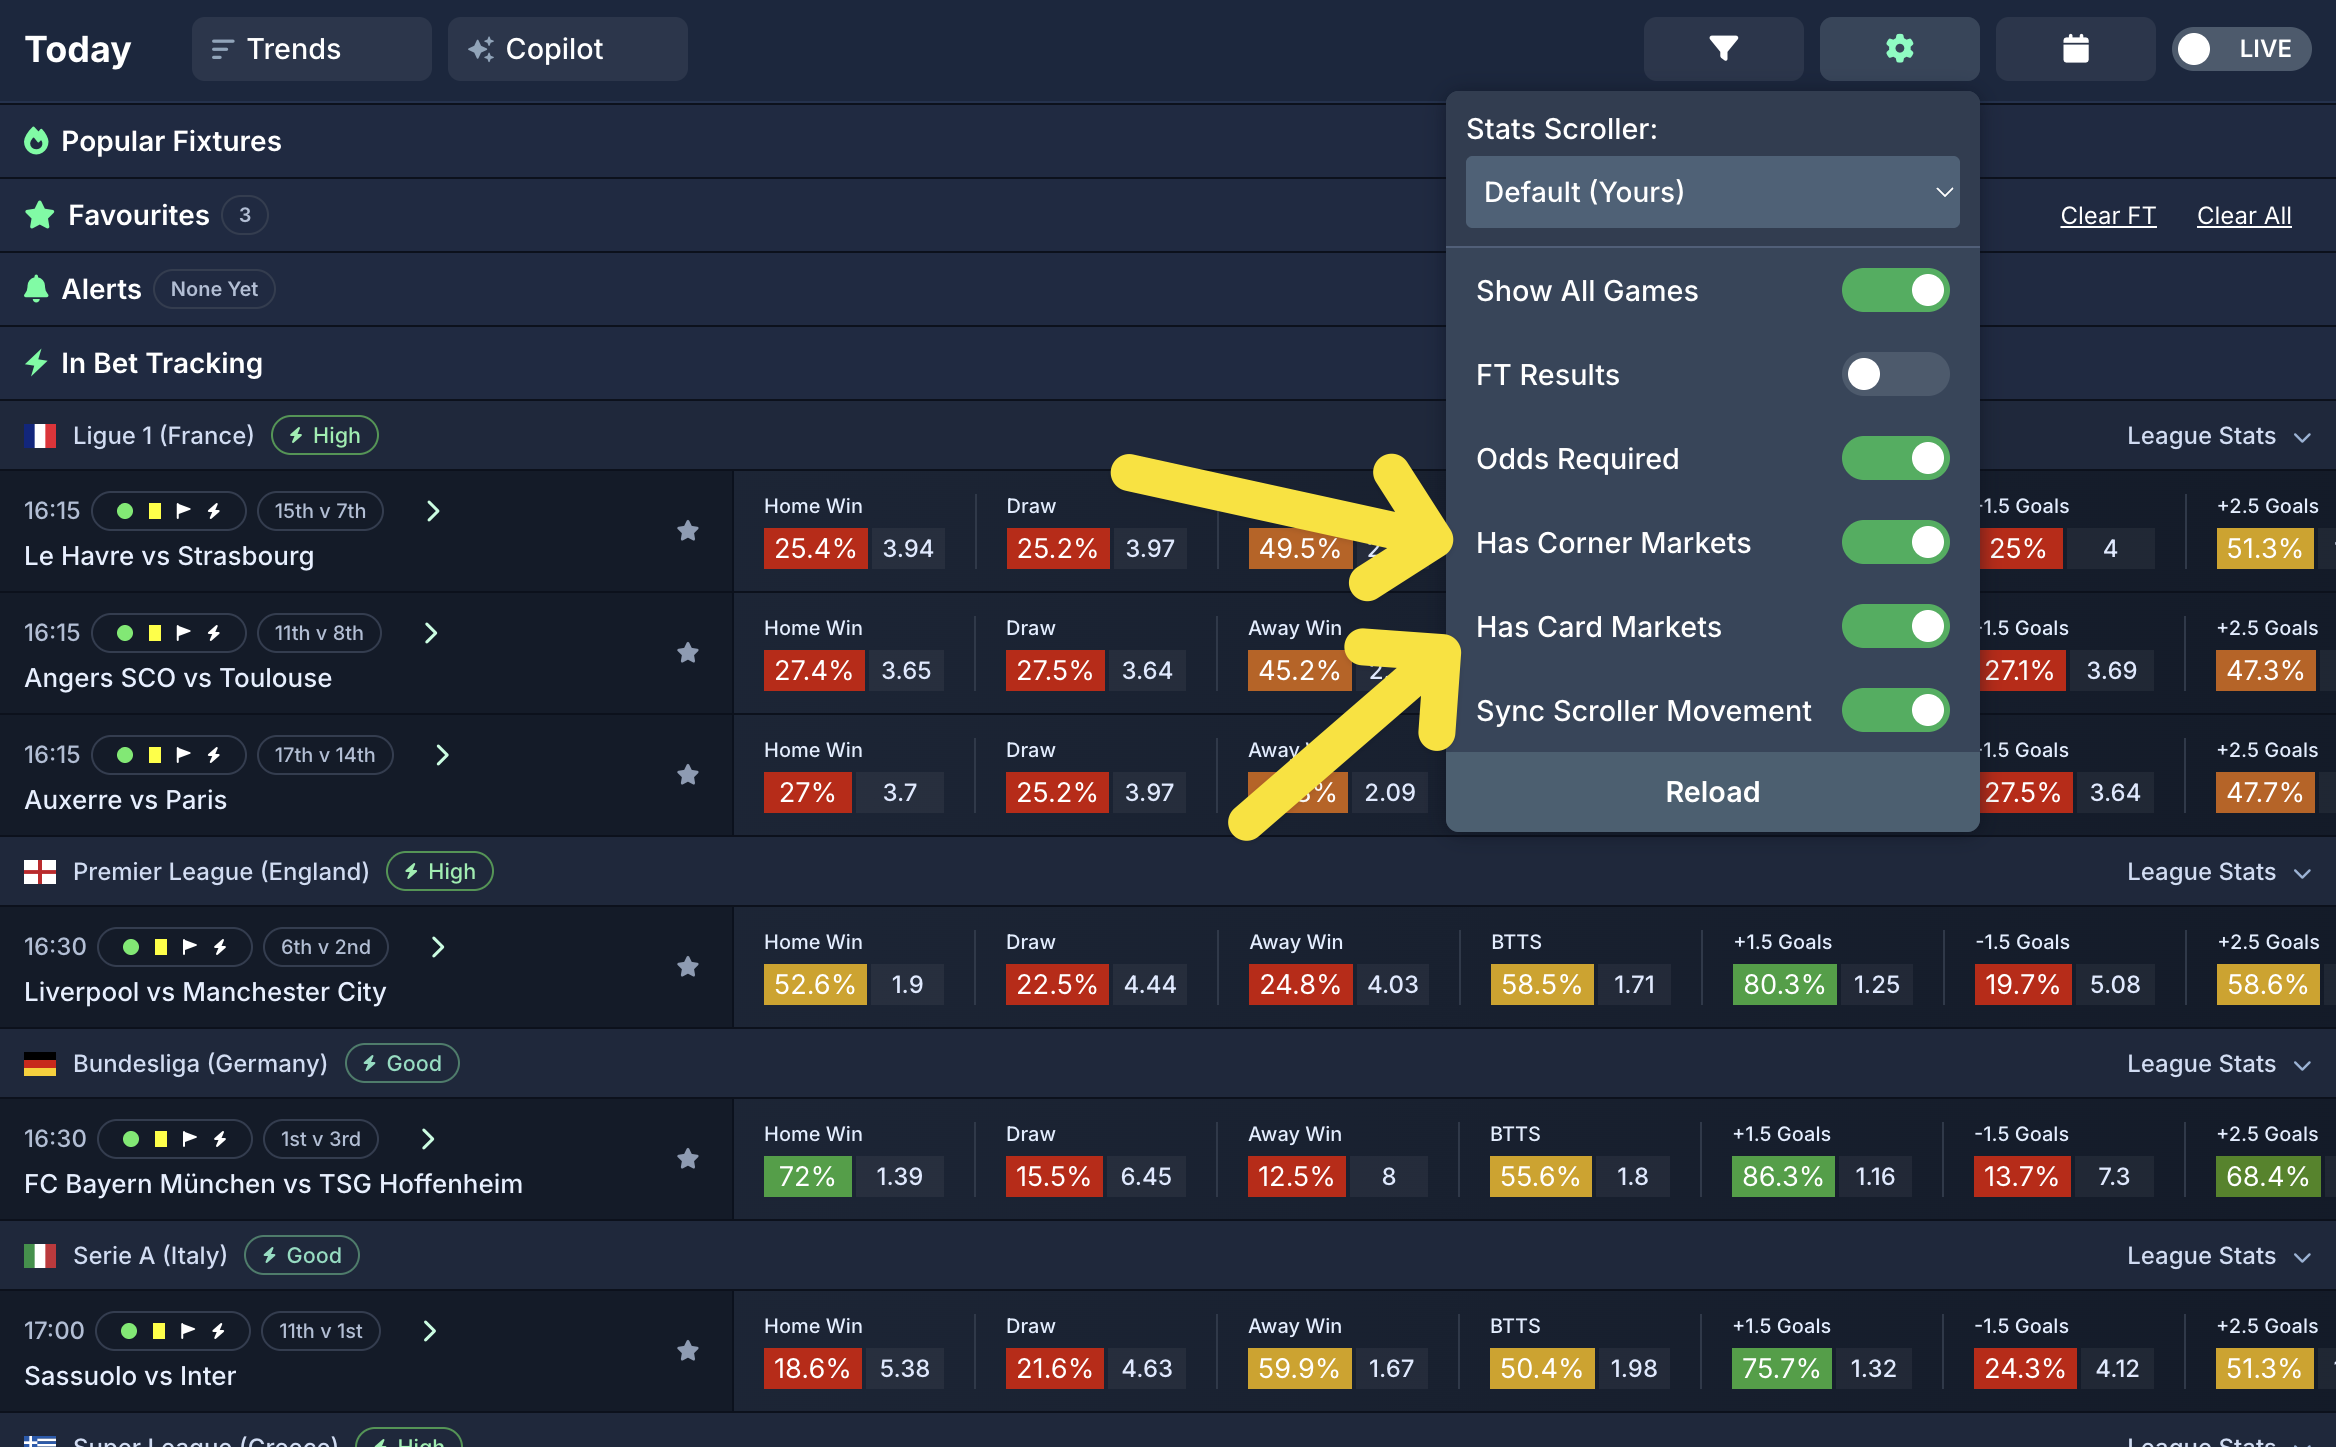
Task: Favourite the Liverpool vs Manchester City match
Action: [x=688, y=967]
